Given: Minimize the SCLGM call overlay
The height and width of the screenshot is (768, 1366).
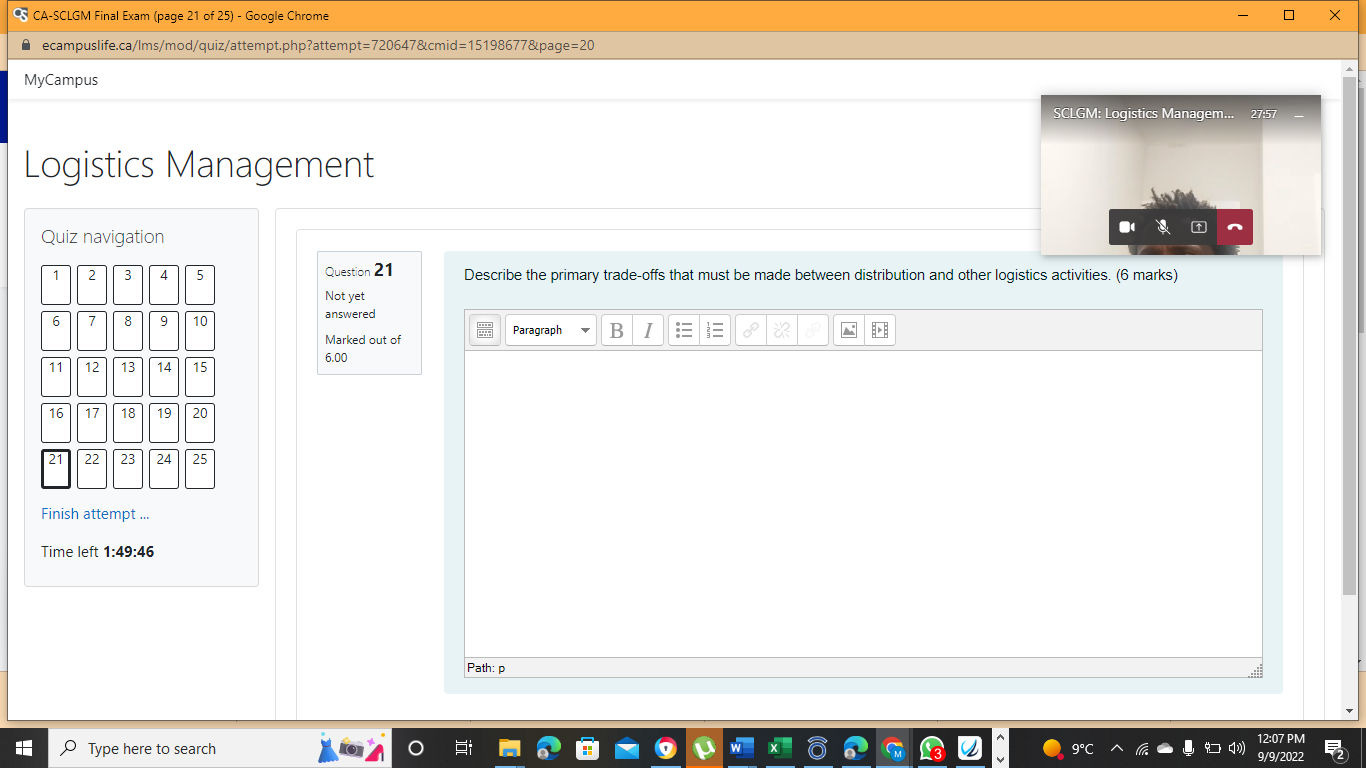Looking at the screenshot, I should [x=1299, y=115].
